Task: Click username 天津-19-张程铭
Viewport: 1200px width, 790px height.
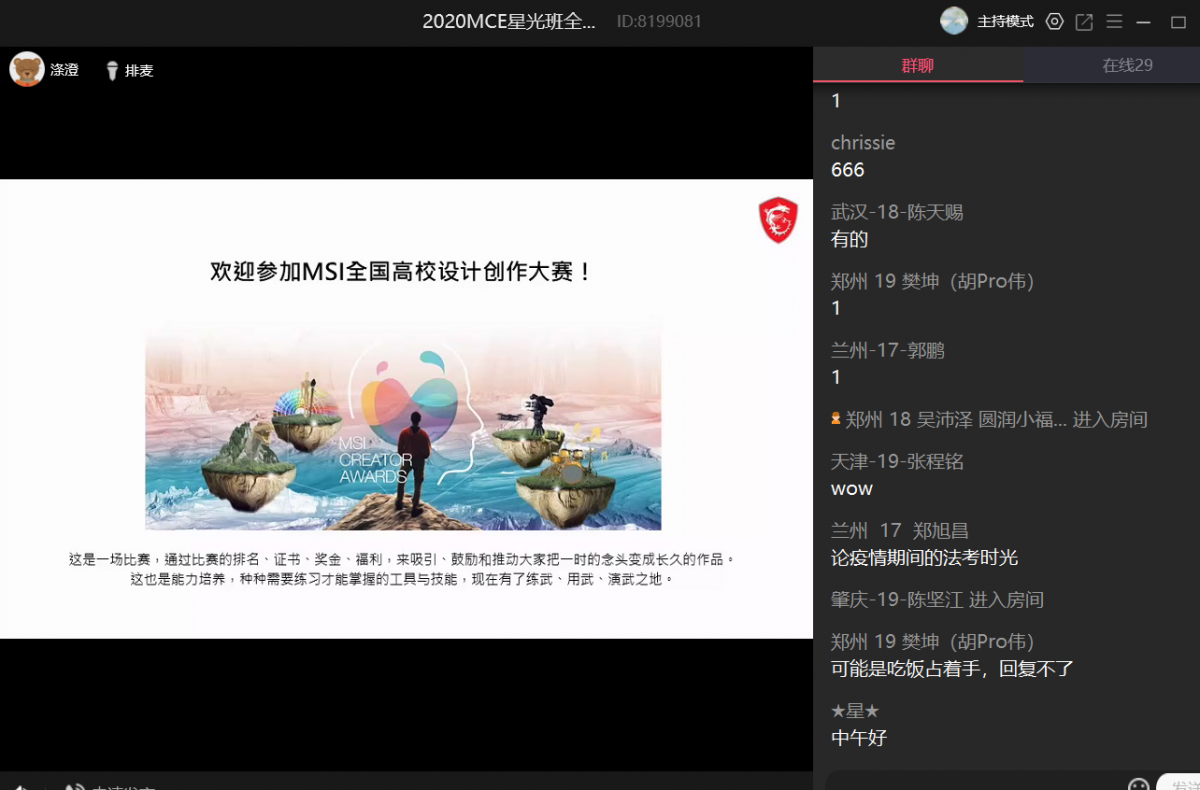Action: [897, 461]
